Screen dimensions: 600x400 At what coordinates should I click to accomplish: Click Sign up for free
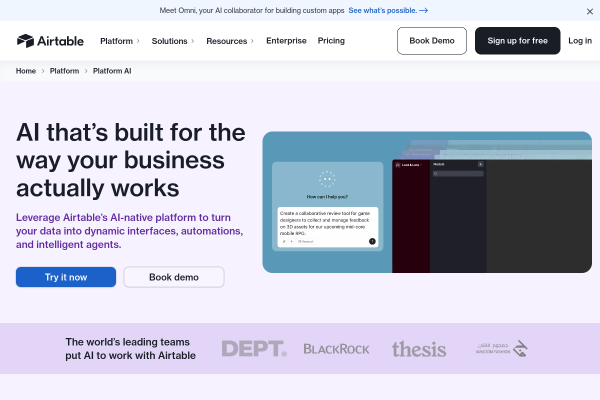coord(517,41)
